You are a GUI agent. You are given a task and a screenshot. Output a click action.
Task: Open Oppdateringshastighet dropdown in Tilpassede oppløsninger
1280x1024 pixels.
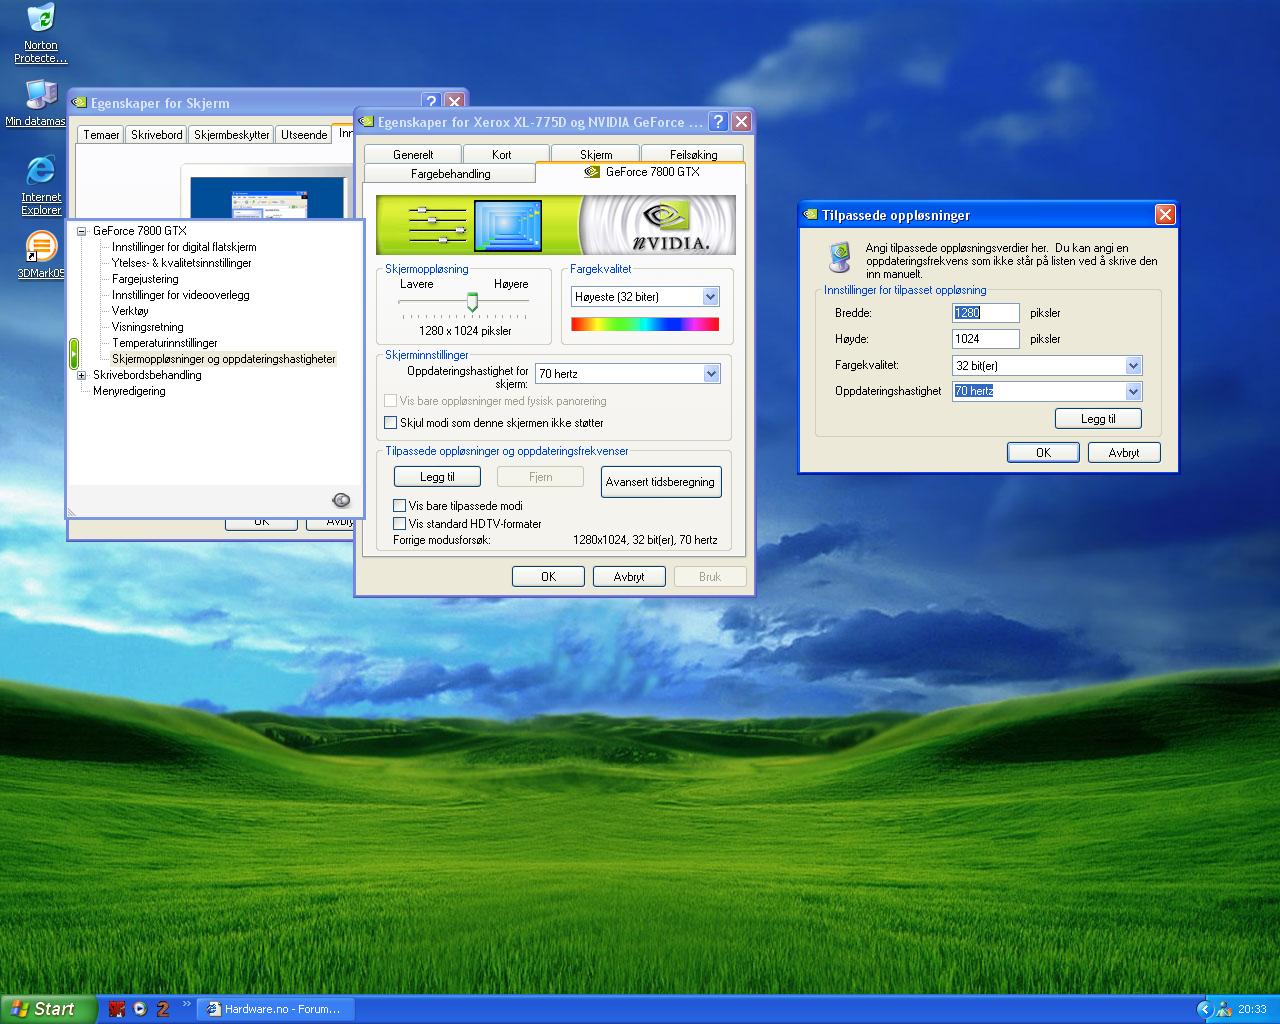(1133, 392)
